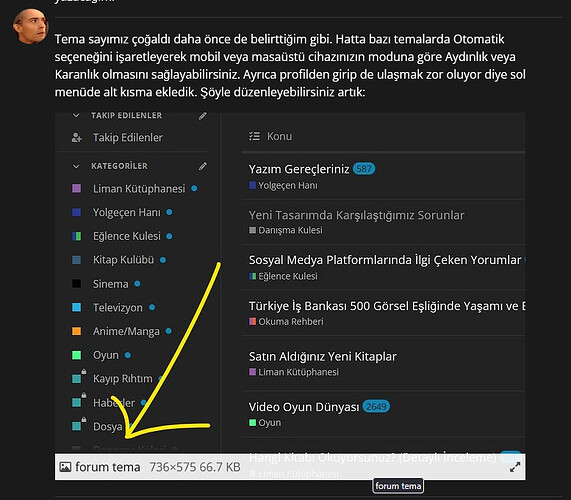Click the unread dot next to Sinema
Viewport: 571px width, 500px height.
(x=137, y=284)
